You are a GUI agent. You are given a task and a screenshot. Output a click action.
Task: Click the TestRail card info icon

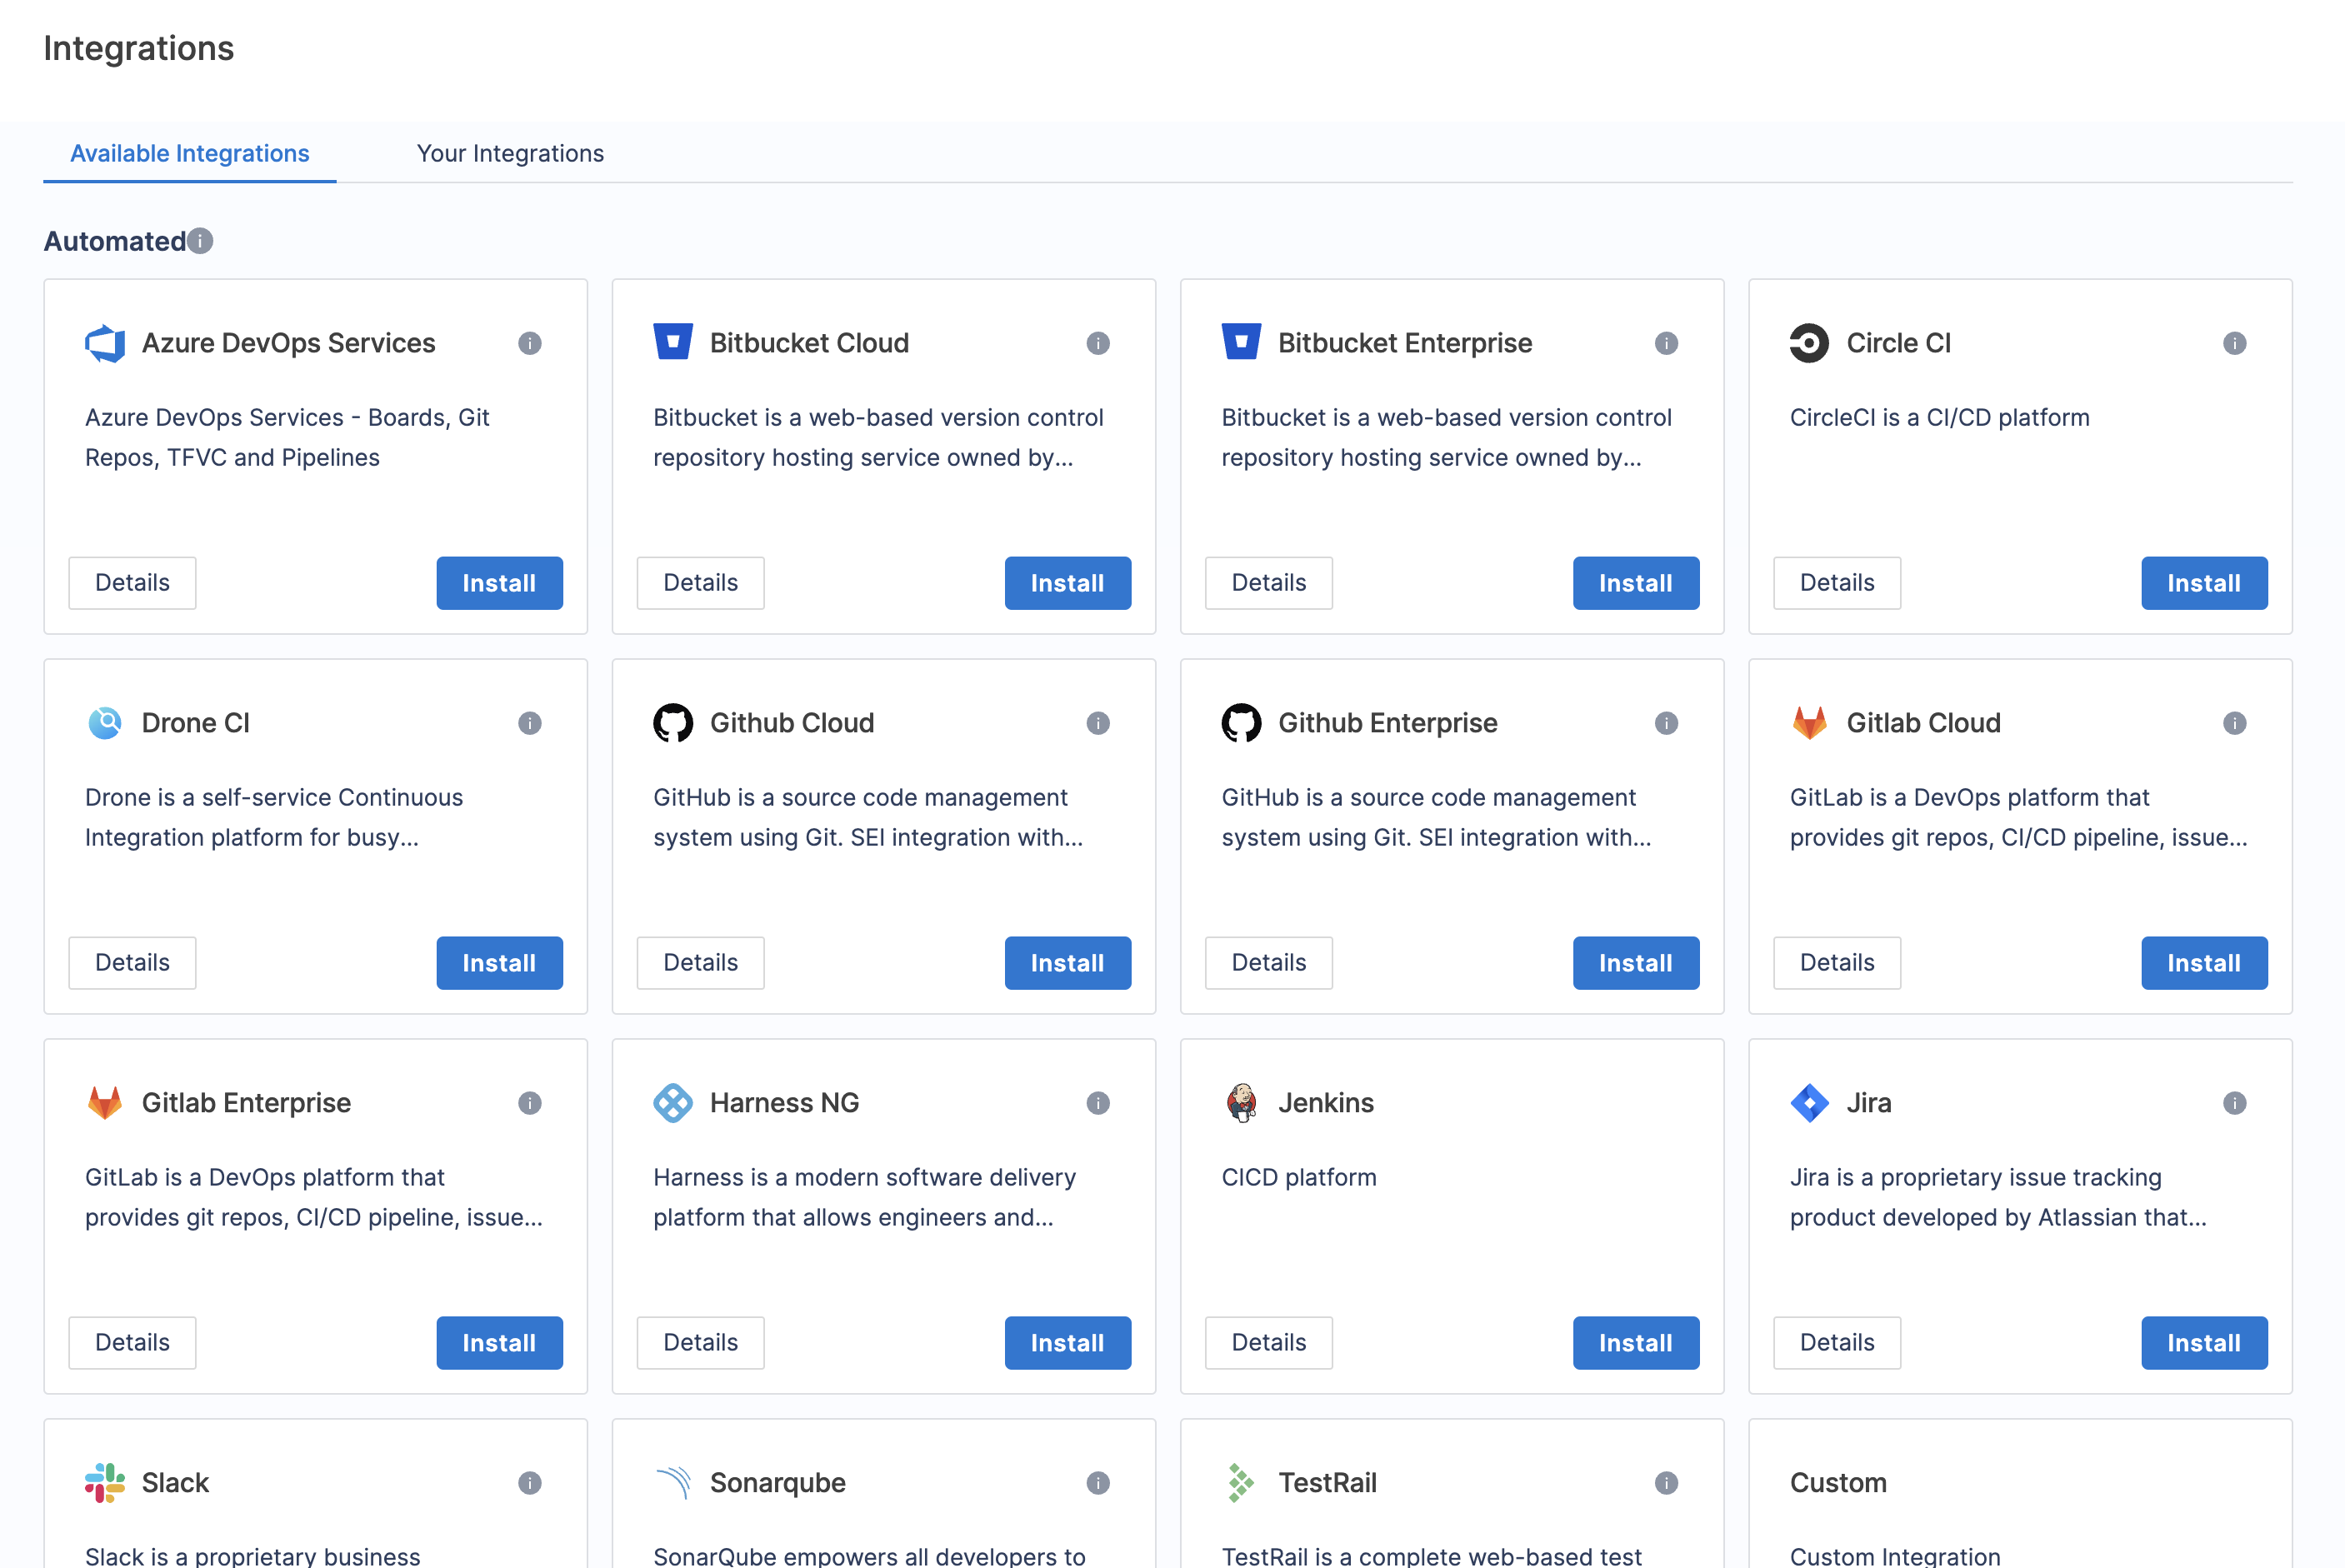click(x=1665, y=1482)
